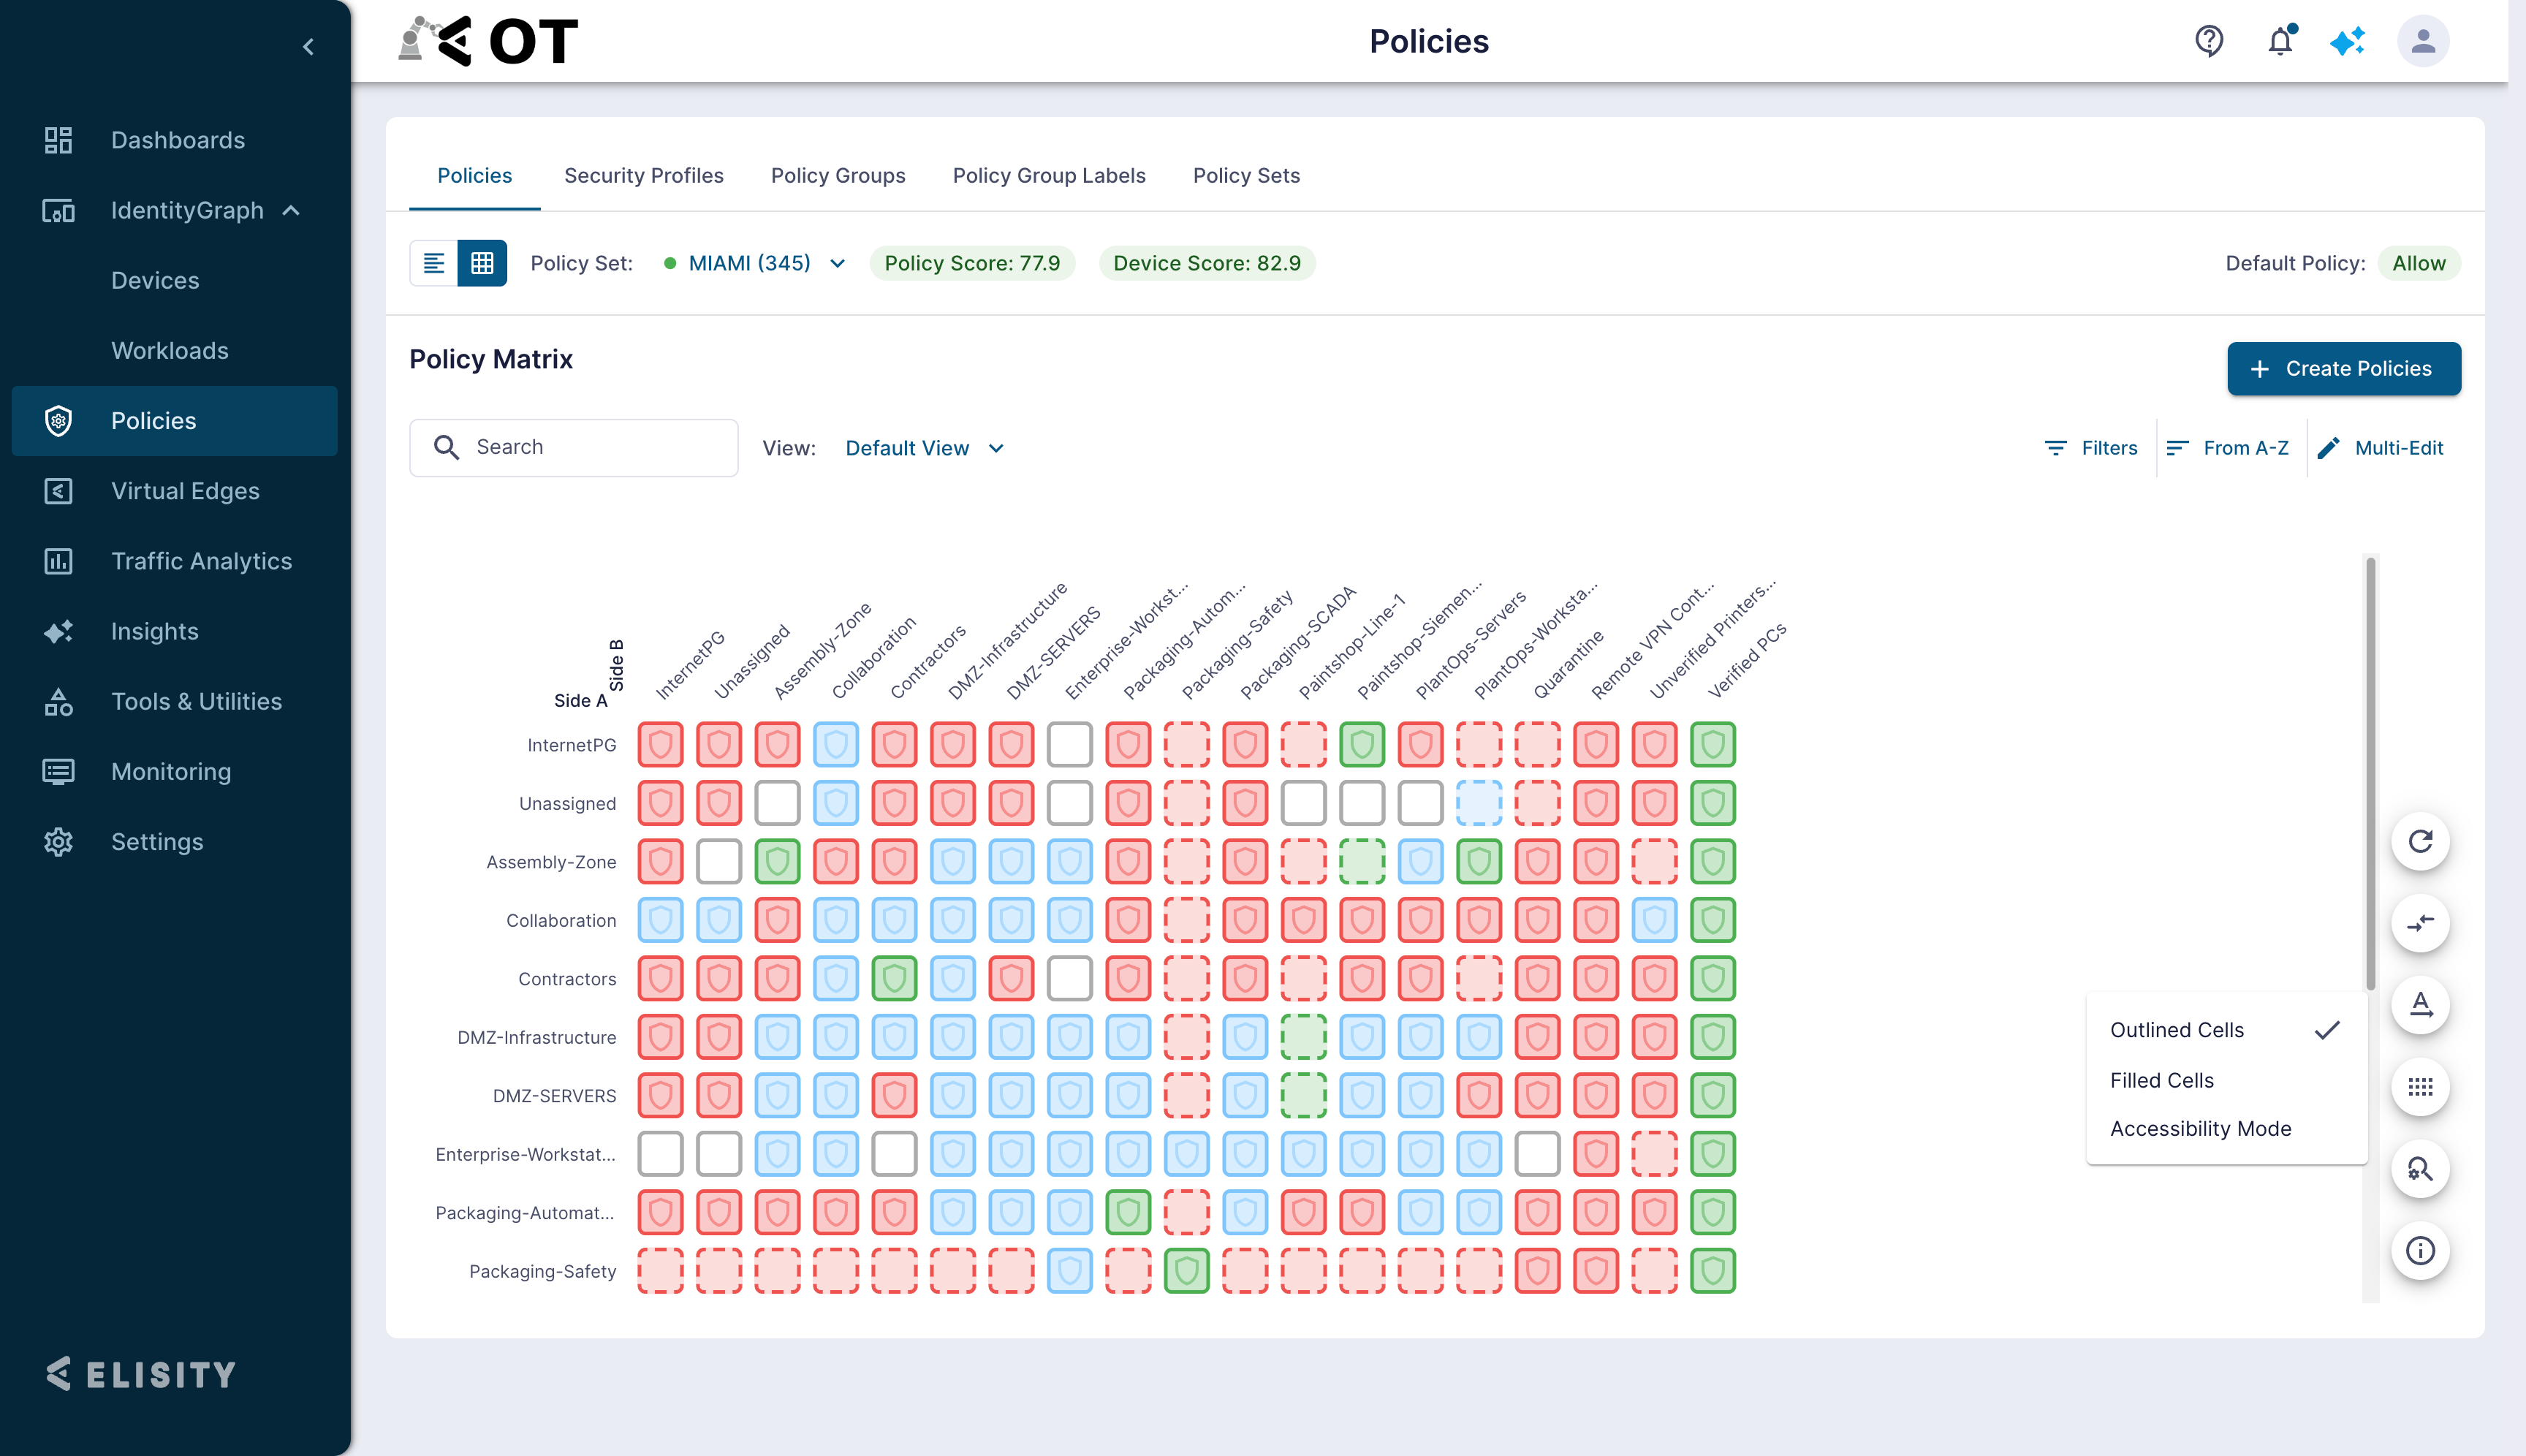Image resolution: width=2526 pixels, height=1456 pixels.
Task: Open the notifications bell
Action: (2280, 41)
